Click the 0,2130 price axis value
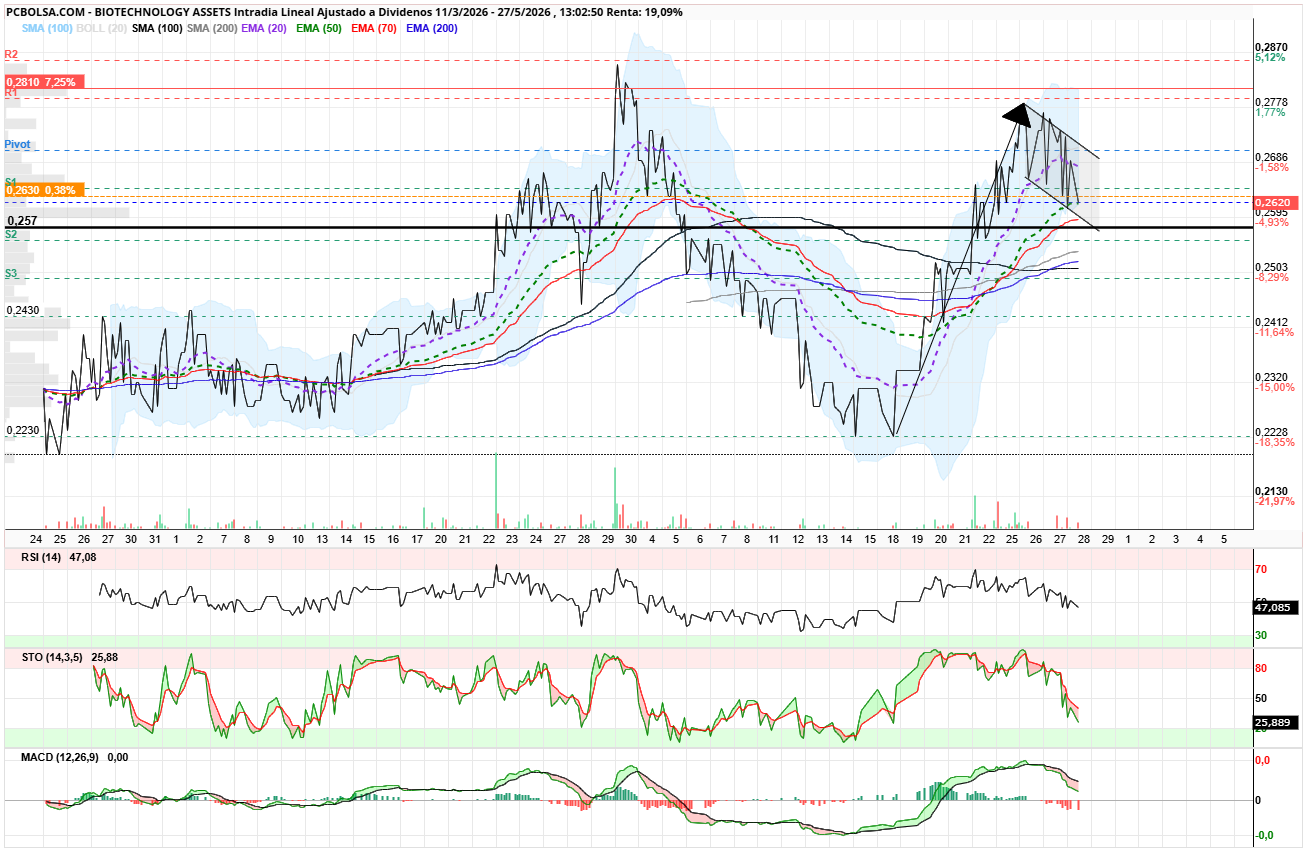The image size is (1307, 852). point(1271,490)
